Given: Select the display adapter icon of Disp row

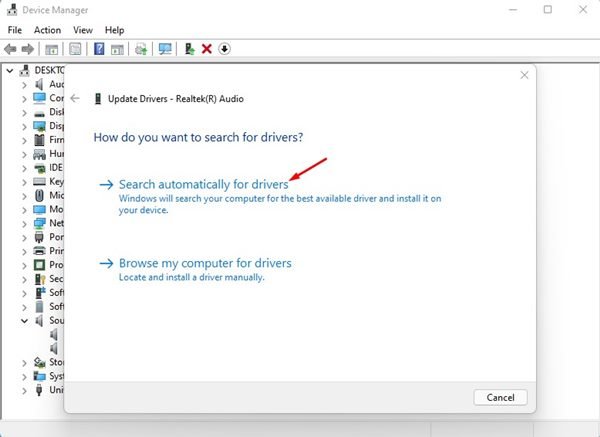Looking at the screenshot, I should [39, 126].
